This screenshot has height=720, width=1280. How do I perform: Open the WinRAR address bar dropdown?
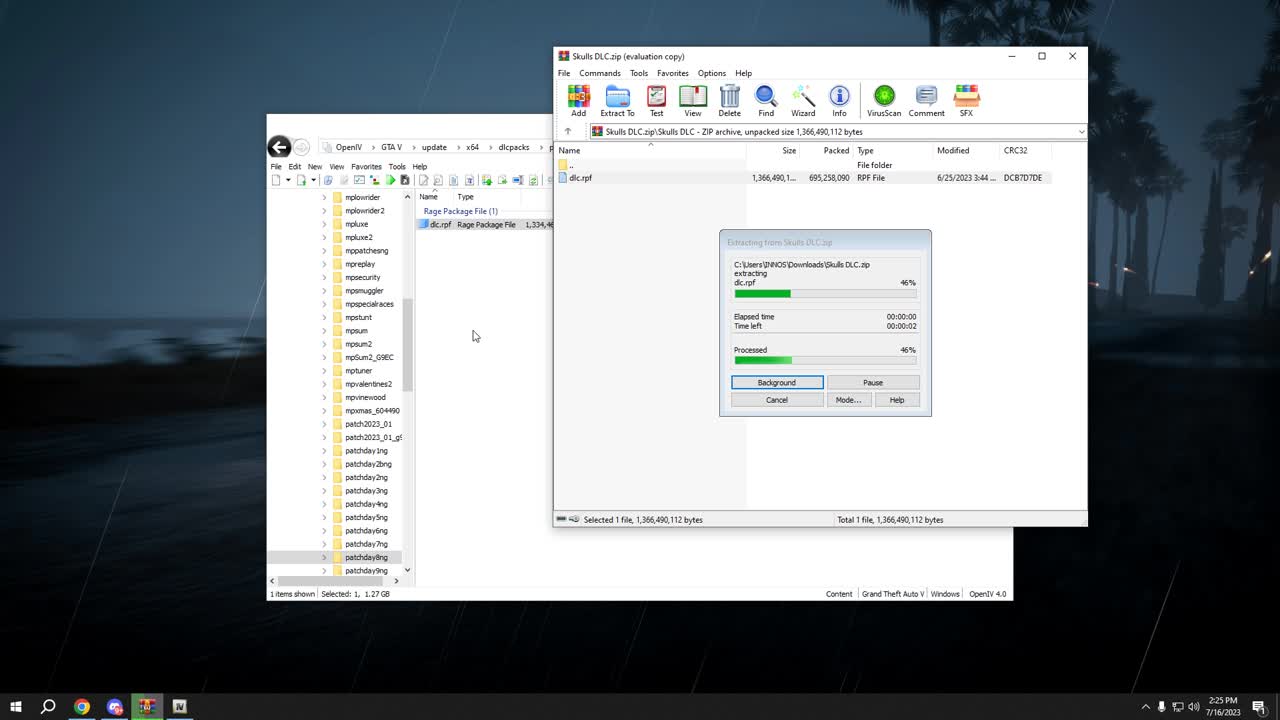(1081, 131)
